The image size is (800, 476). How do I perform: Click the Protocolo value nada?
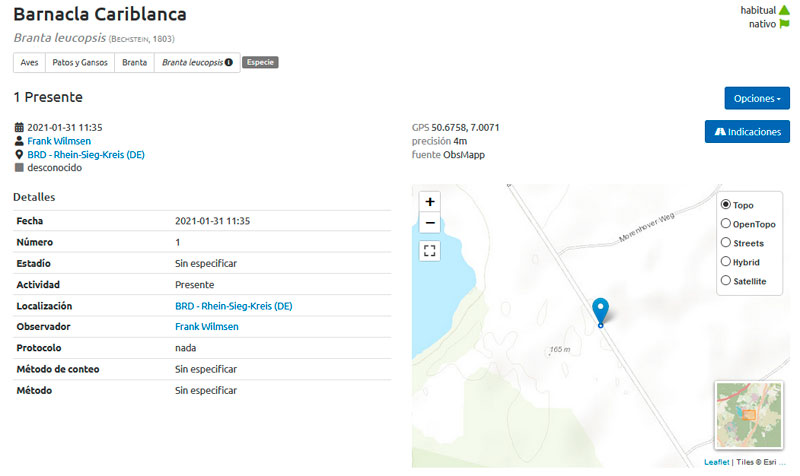tap(185, 348)
